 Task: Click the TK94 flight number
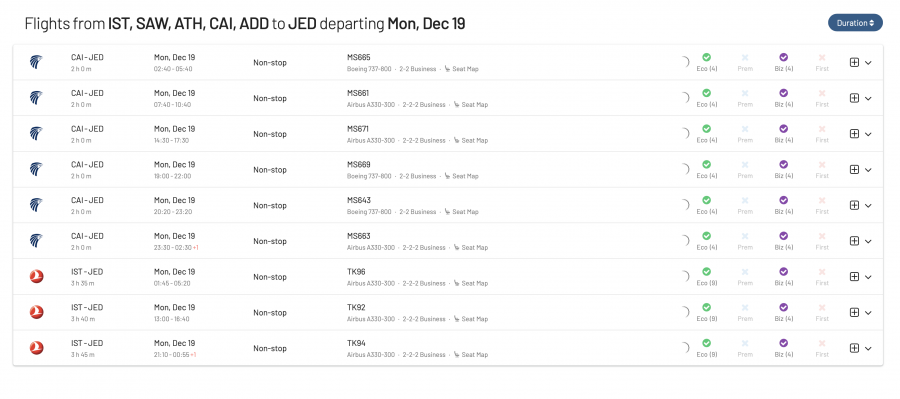(x=356, y=343)
